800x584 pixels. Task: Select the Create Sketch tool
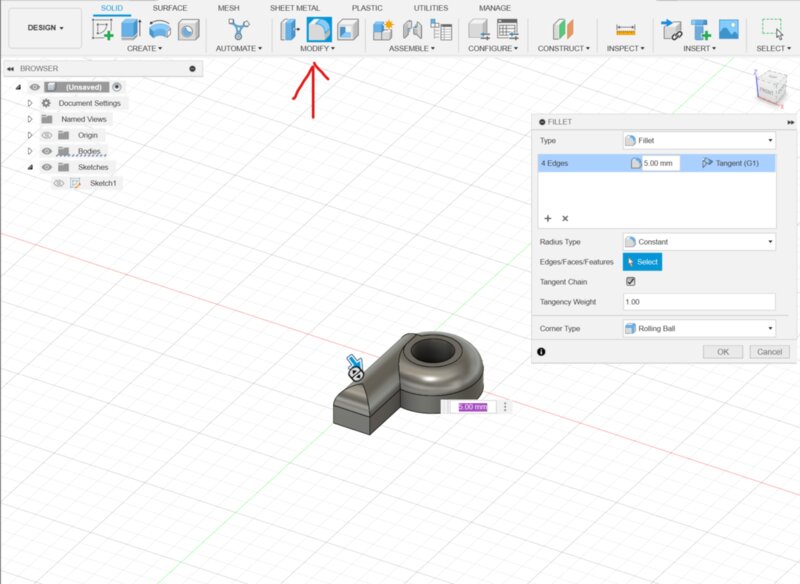pos(103,29)
